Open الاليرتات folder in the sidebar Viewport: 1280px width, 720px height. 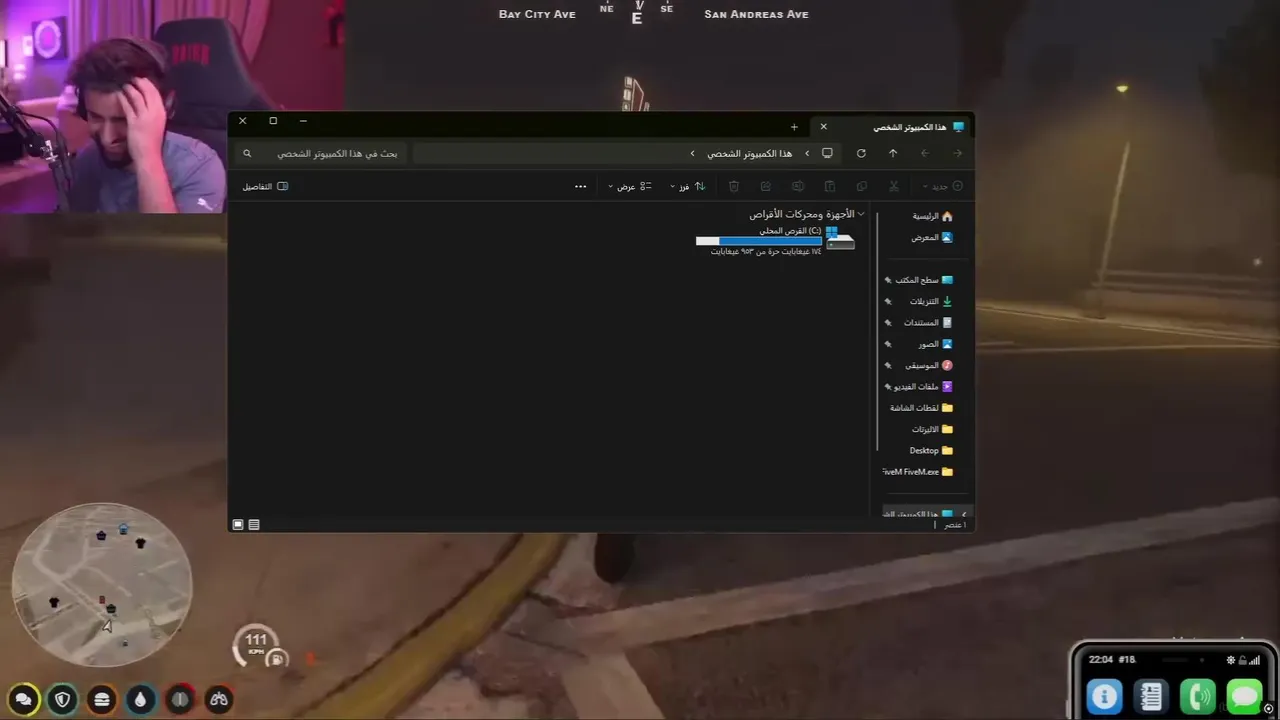tap(932, 429)
